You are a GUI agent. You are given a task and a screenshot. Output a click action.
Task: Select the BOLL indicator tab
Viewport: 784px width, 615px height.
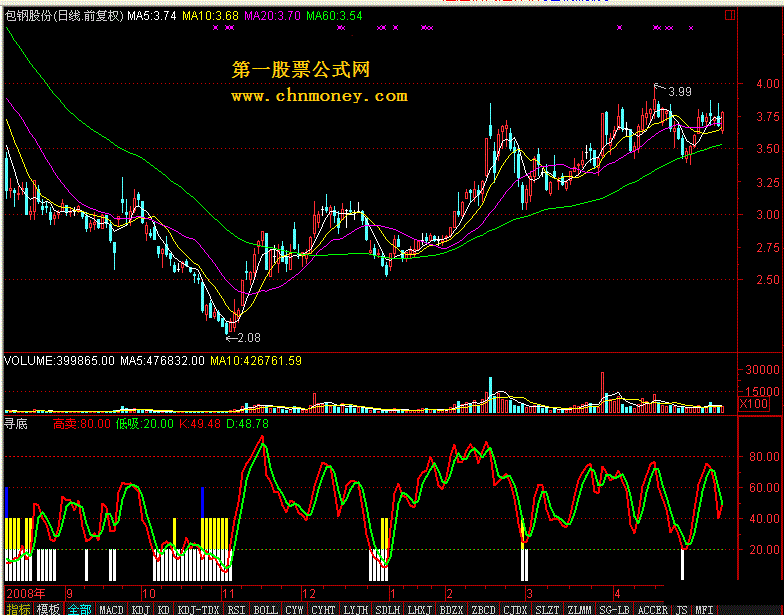point(266,609)
